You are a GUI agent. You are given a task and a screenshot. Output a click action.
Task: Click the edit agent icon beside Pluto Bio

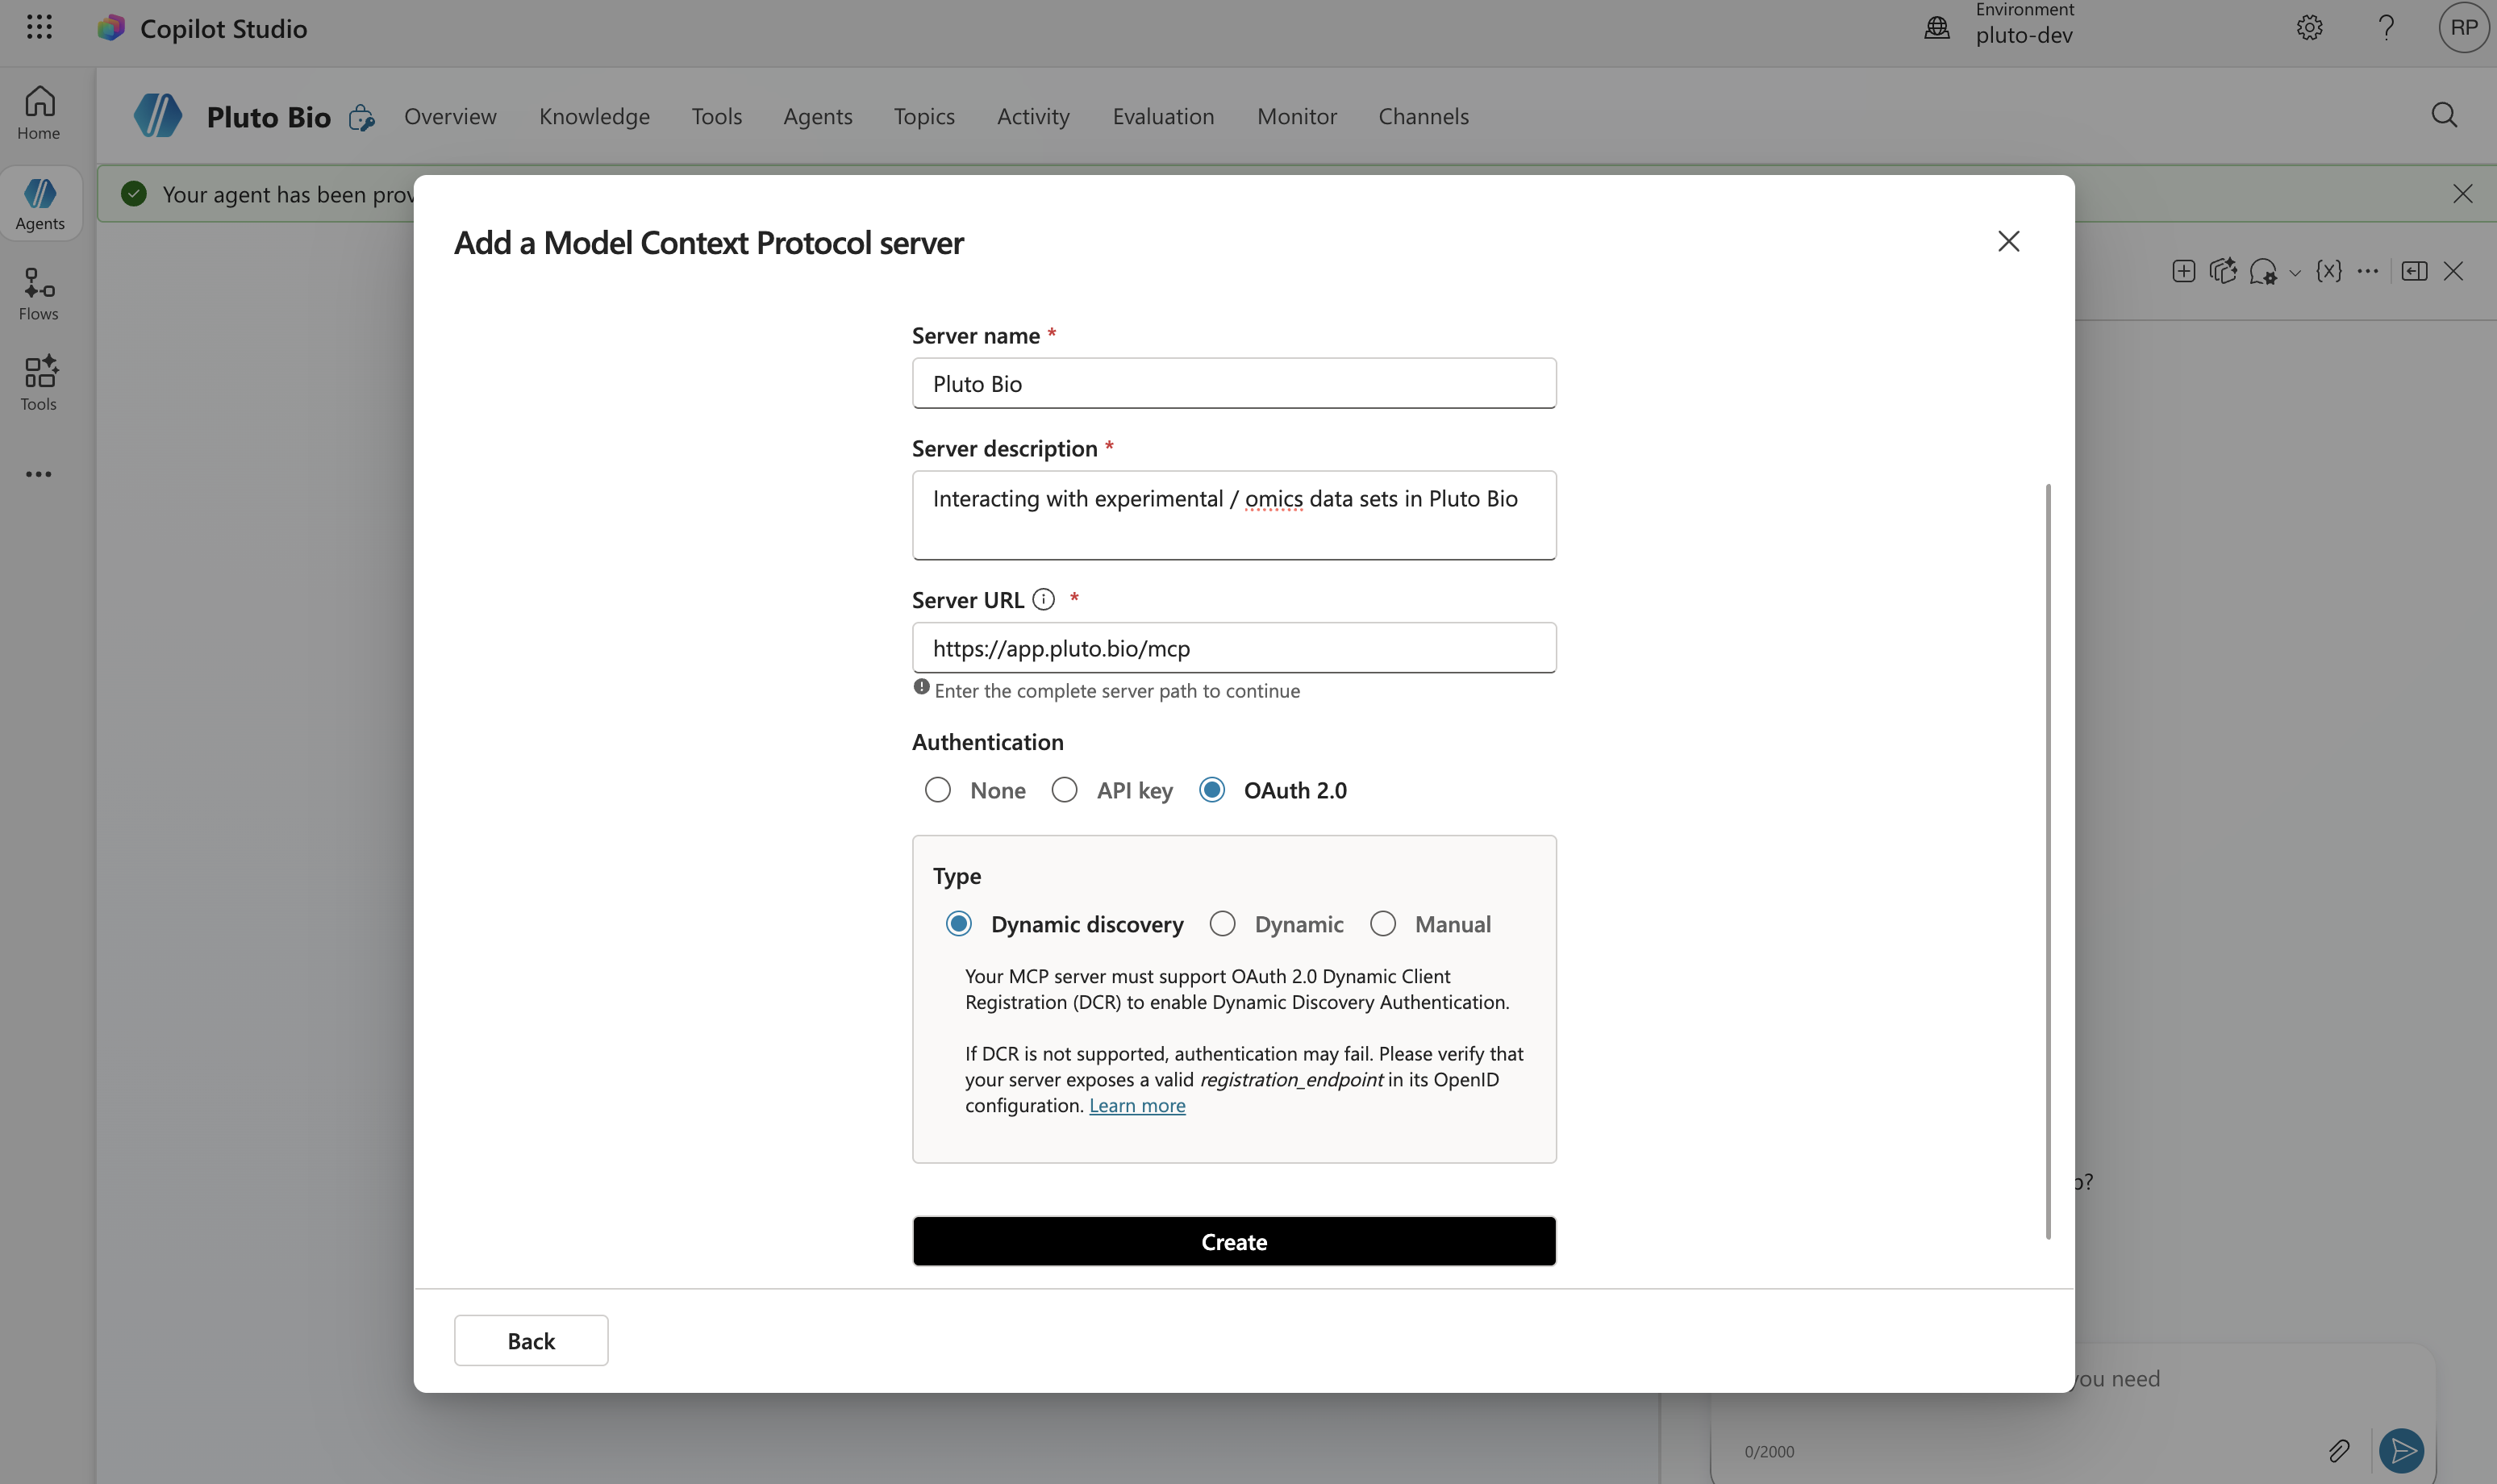361,118
